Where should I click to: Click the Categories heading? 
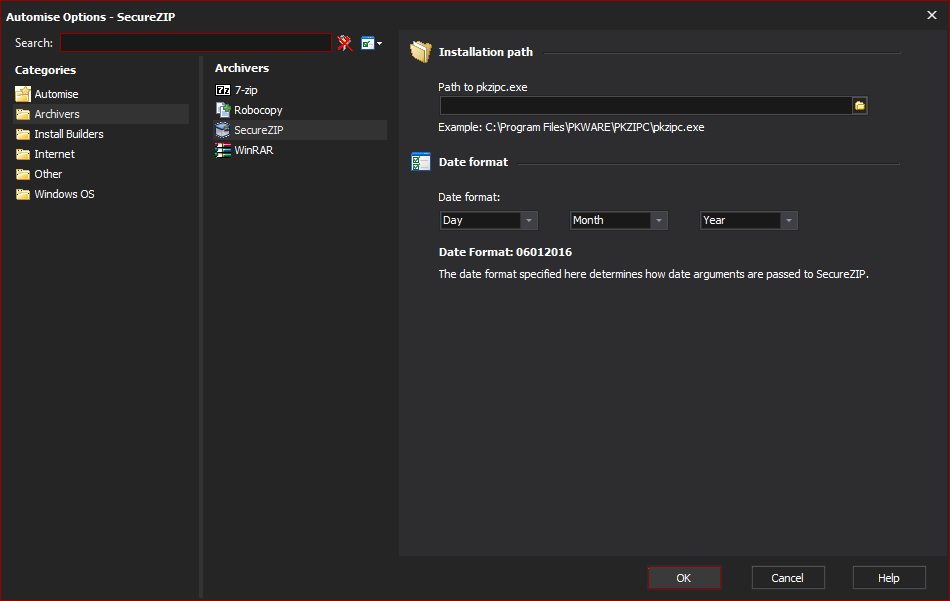[x=45, y=70]
